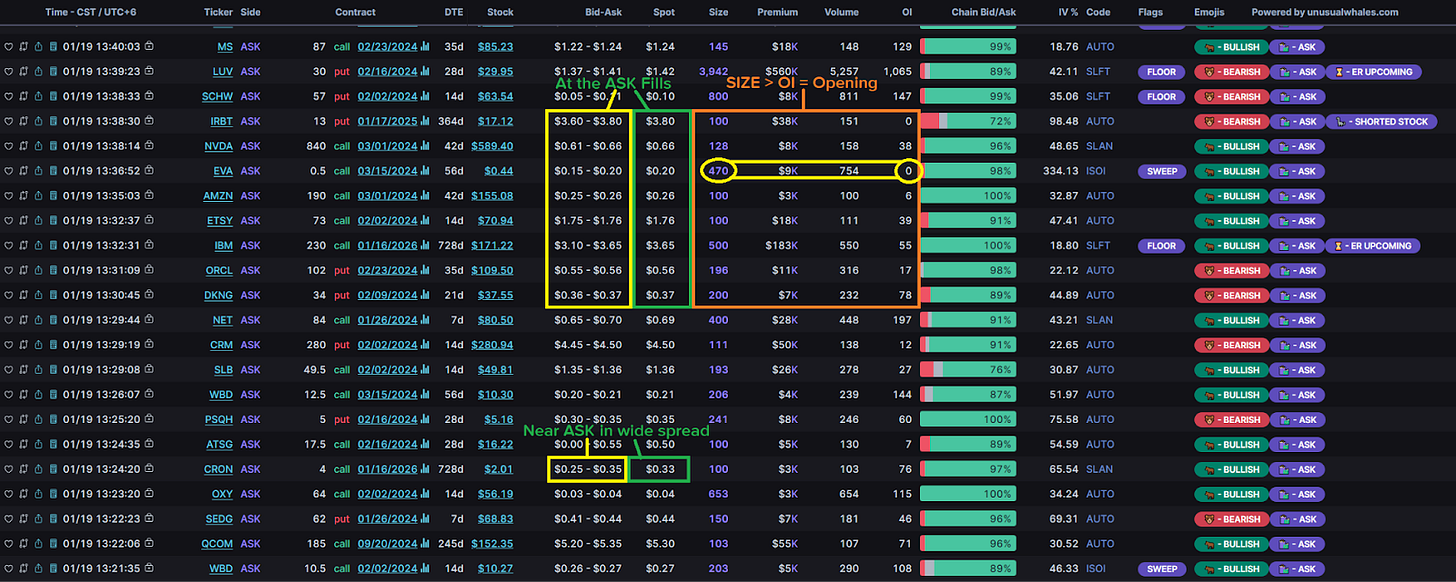Click the briefcase icon next to 13:36:52 time
This screenshot has width=1456, height=582.
click(149, 171)
